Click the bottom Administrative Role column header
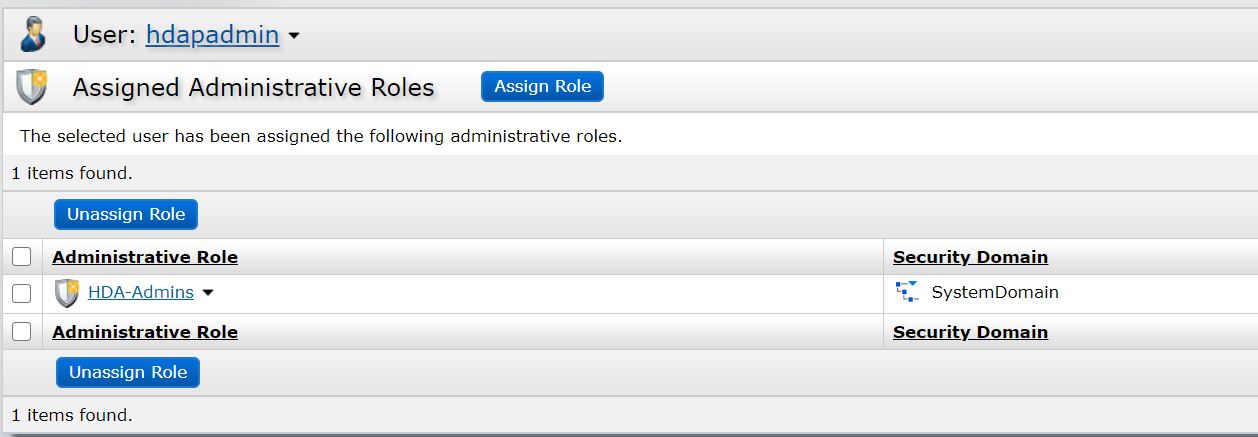The height and width of the screenshot is (437, 1258). tap(145, 332)
